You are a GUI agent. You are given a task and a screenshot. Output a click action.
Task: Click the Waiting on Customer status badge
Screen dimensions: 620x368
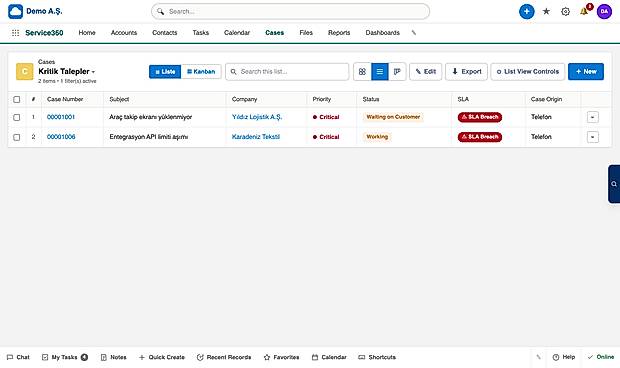[x=393, y=117]
